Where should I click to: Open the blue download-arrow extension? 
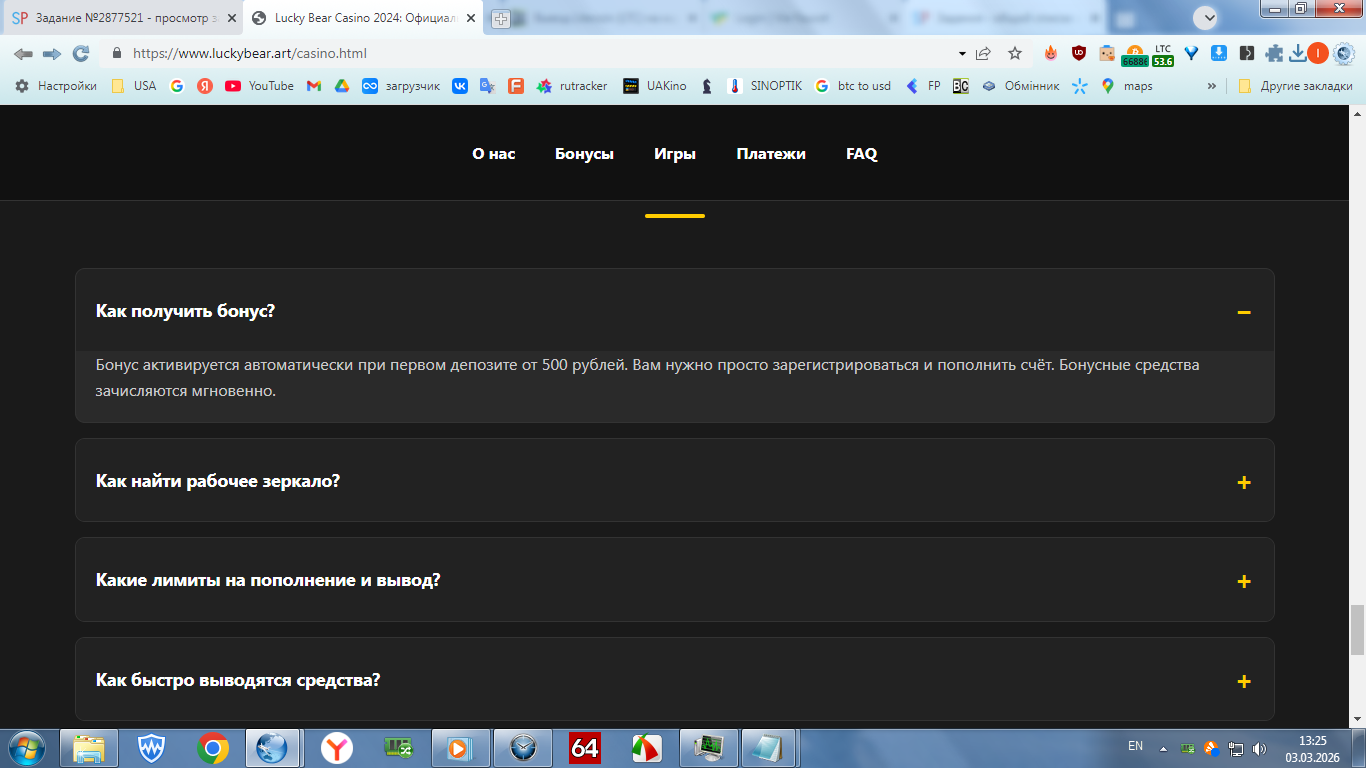(x=1219, y=54)
